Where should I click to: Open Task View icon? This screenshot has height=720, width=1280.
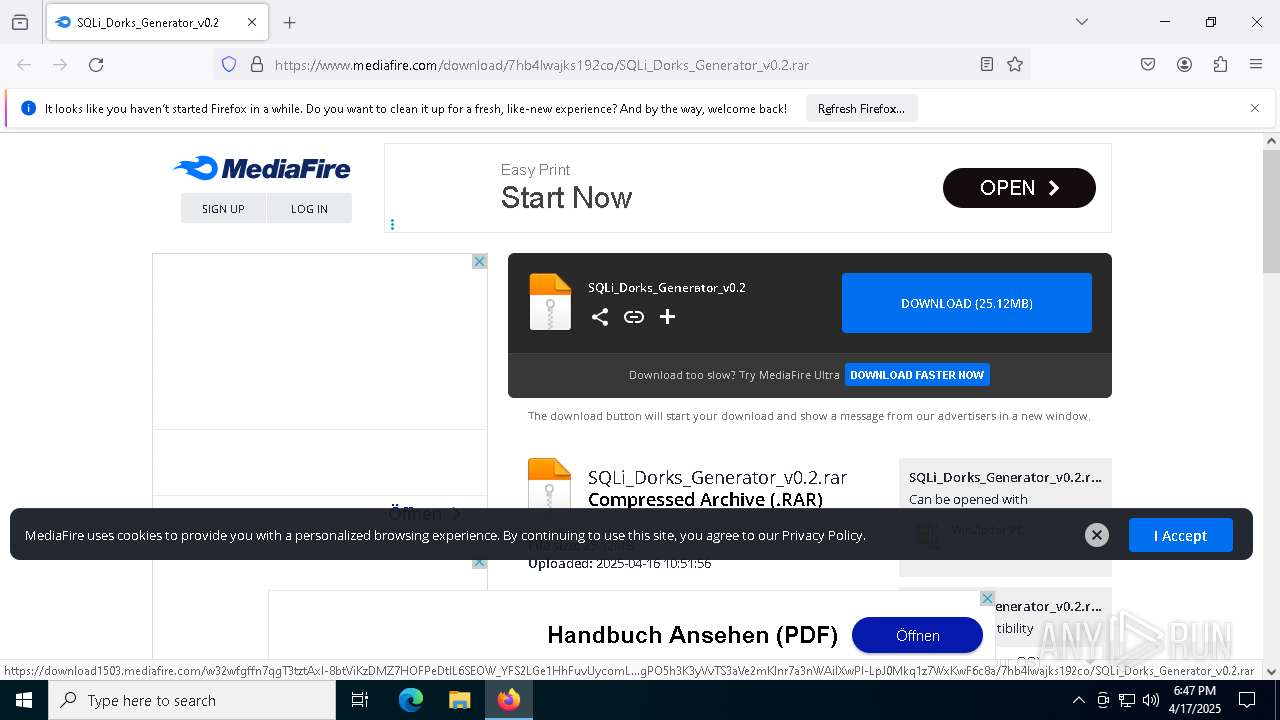[x=360, y=700]
